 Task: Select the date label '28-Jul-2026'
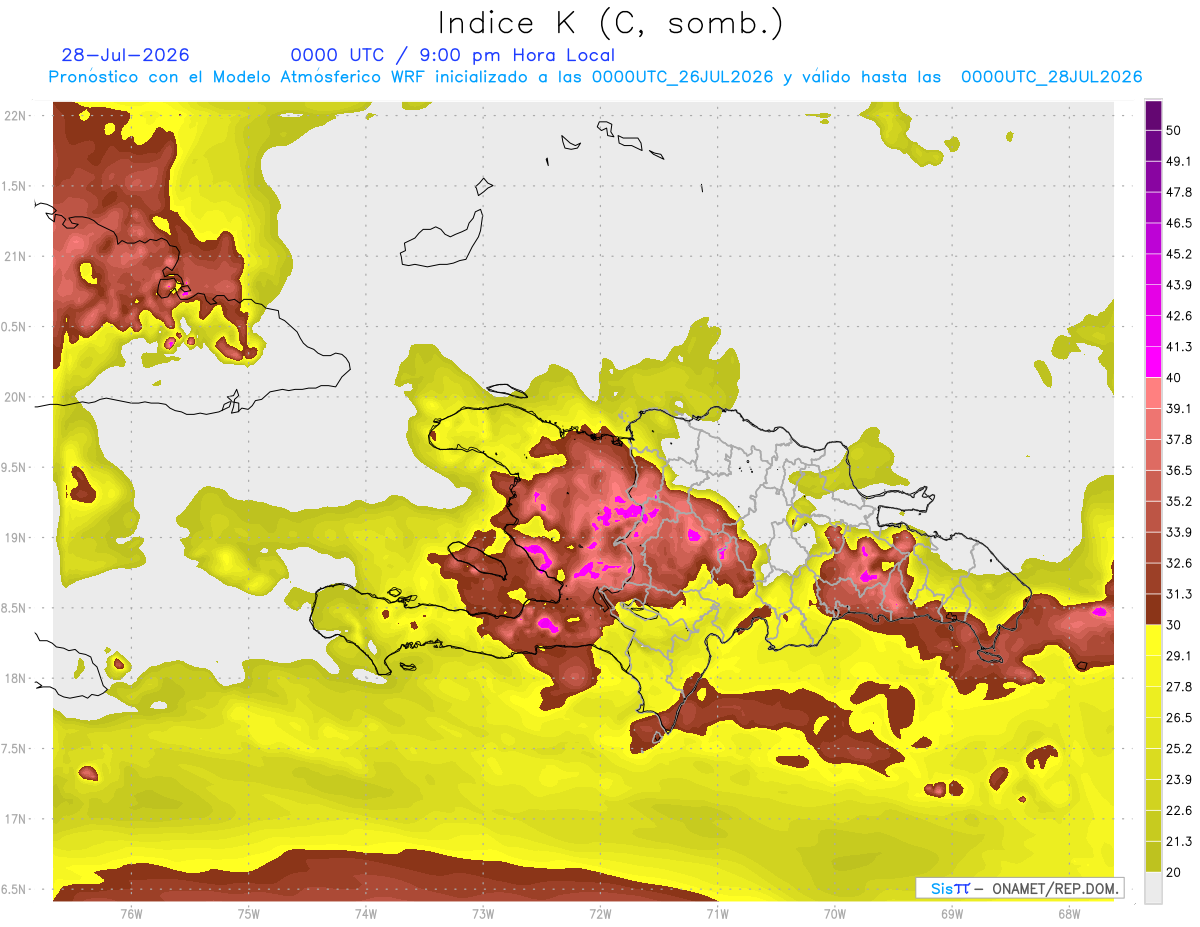point(125,55)
